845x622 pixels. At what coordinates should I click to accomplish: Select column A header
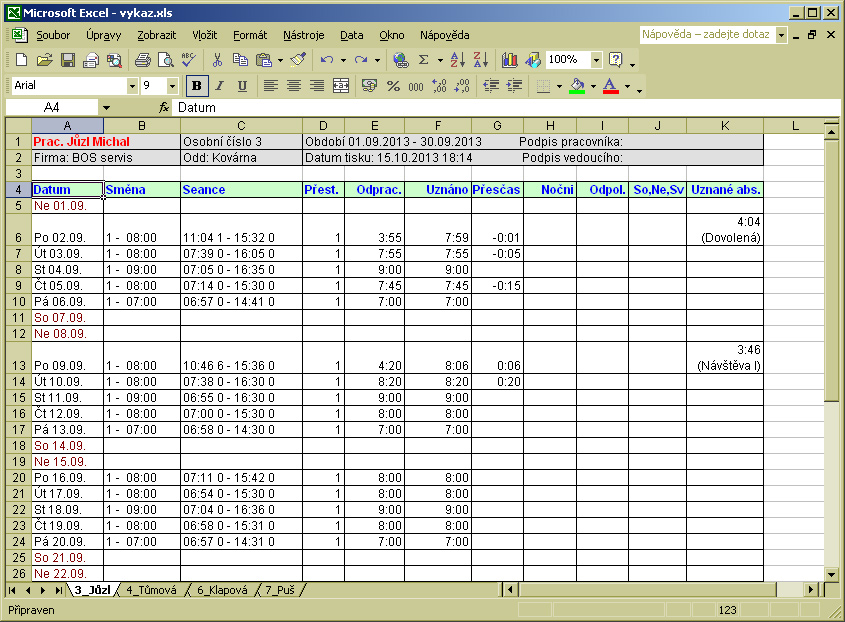click(x=67, y=126)
